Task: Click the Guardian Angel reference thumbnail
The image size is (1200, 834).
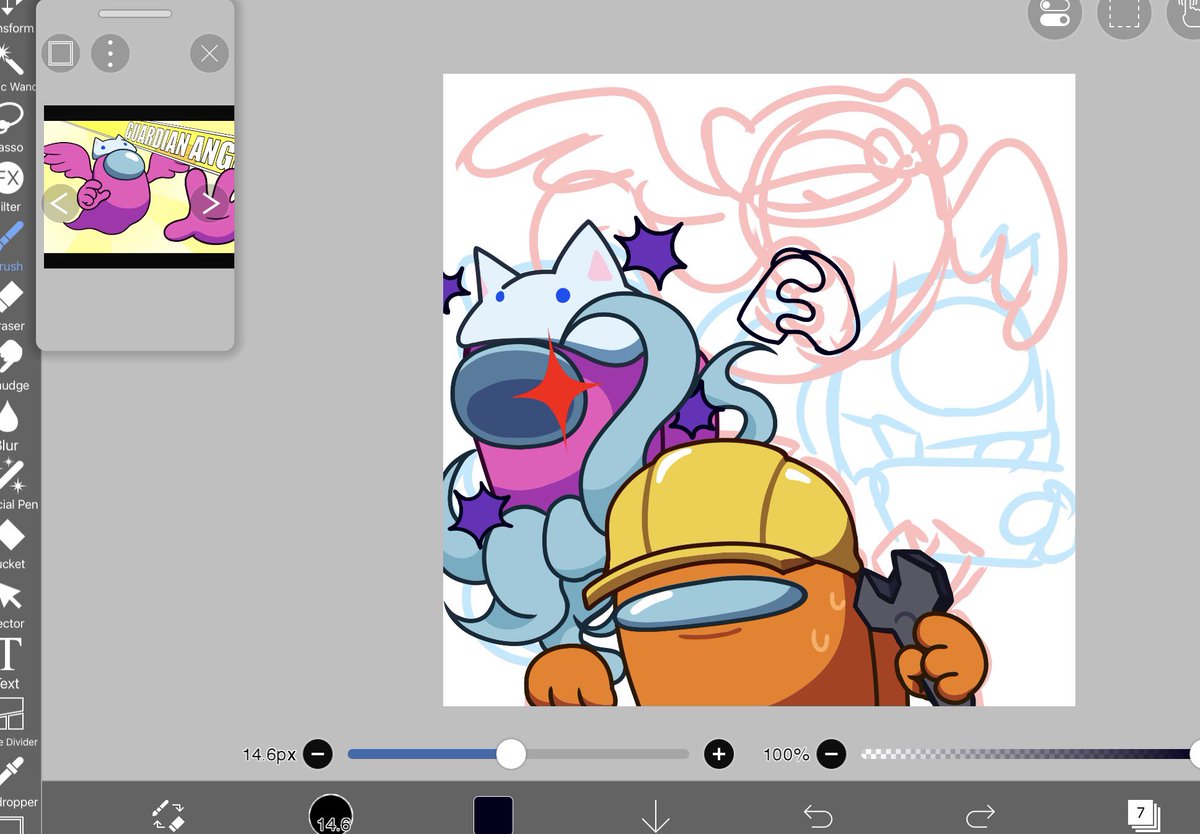Action: 139,187
